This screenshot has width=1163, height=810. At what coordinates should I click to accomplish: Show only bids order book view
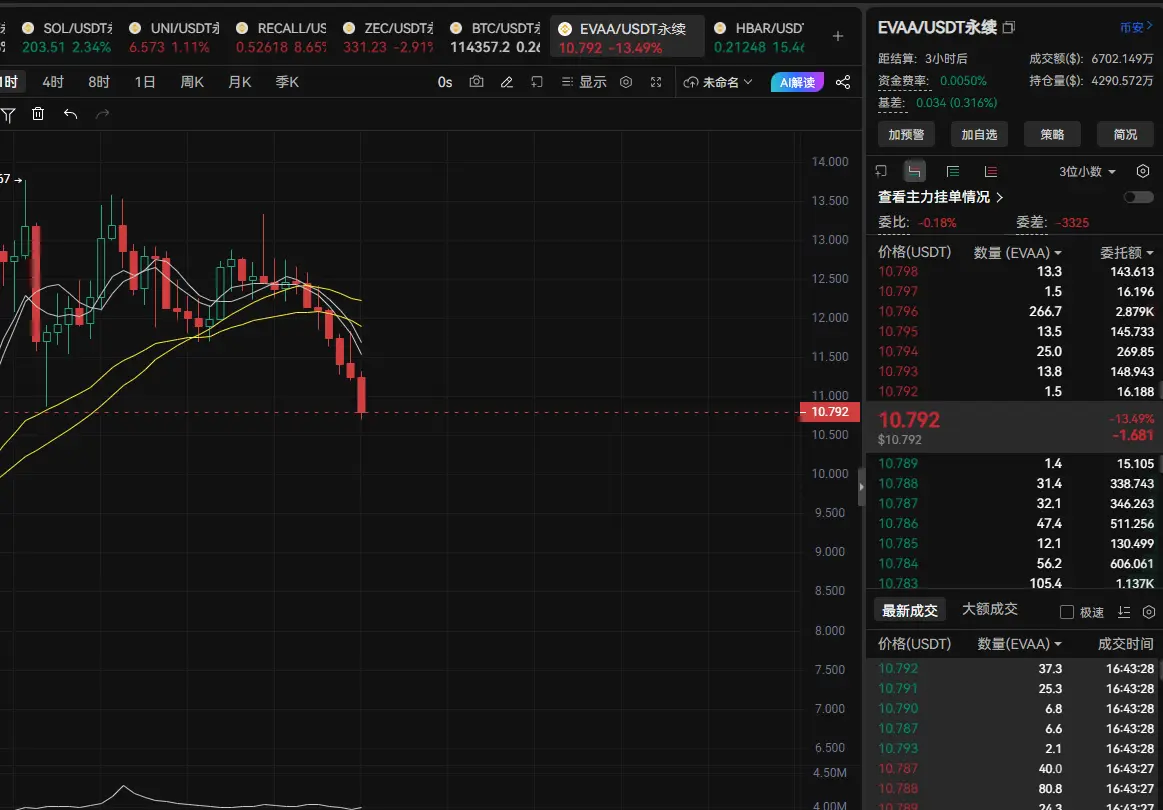[x=953, y=171]
